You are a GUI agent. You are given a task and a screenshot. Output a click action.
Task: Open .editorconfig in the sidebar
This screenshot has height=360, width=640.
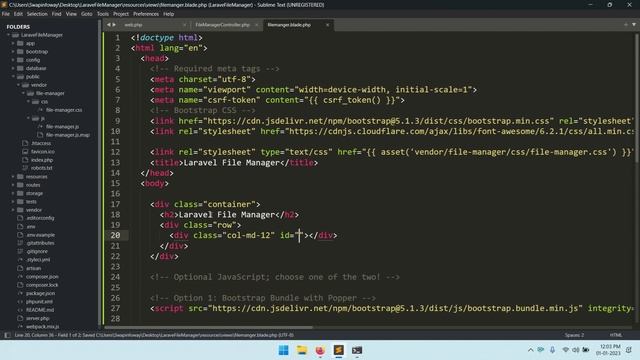[40, 218]
